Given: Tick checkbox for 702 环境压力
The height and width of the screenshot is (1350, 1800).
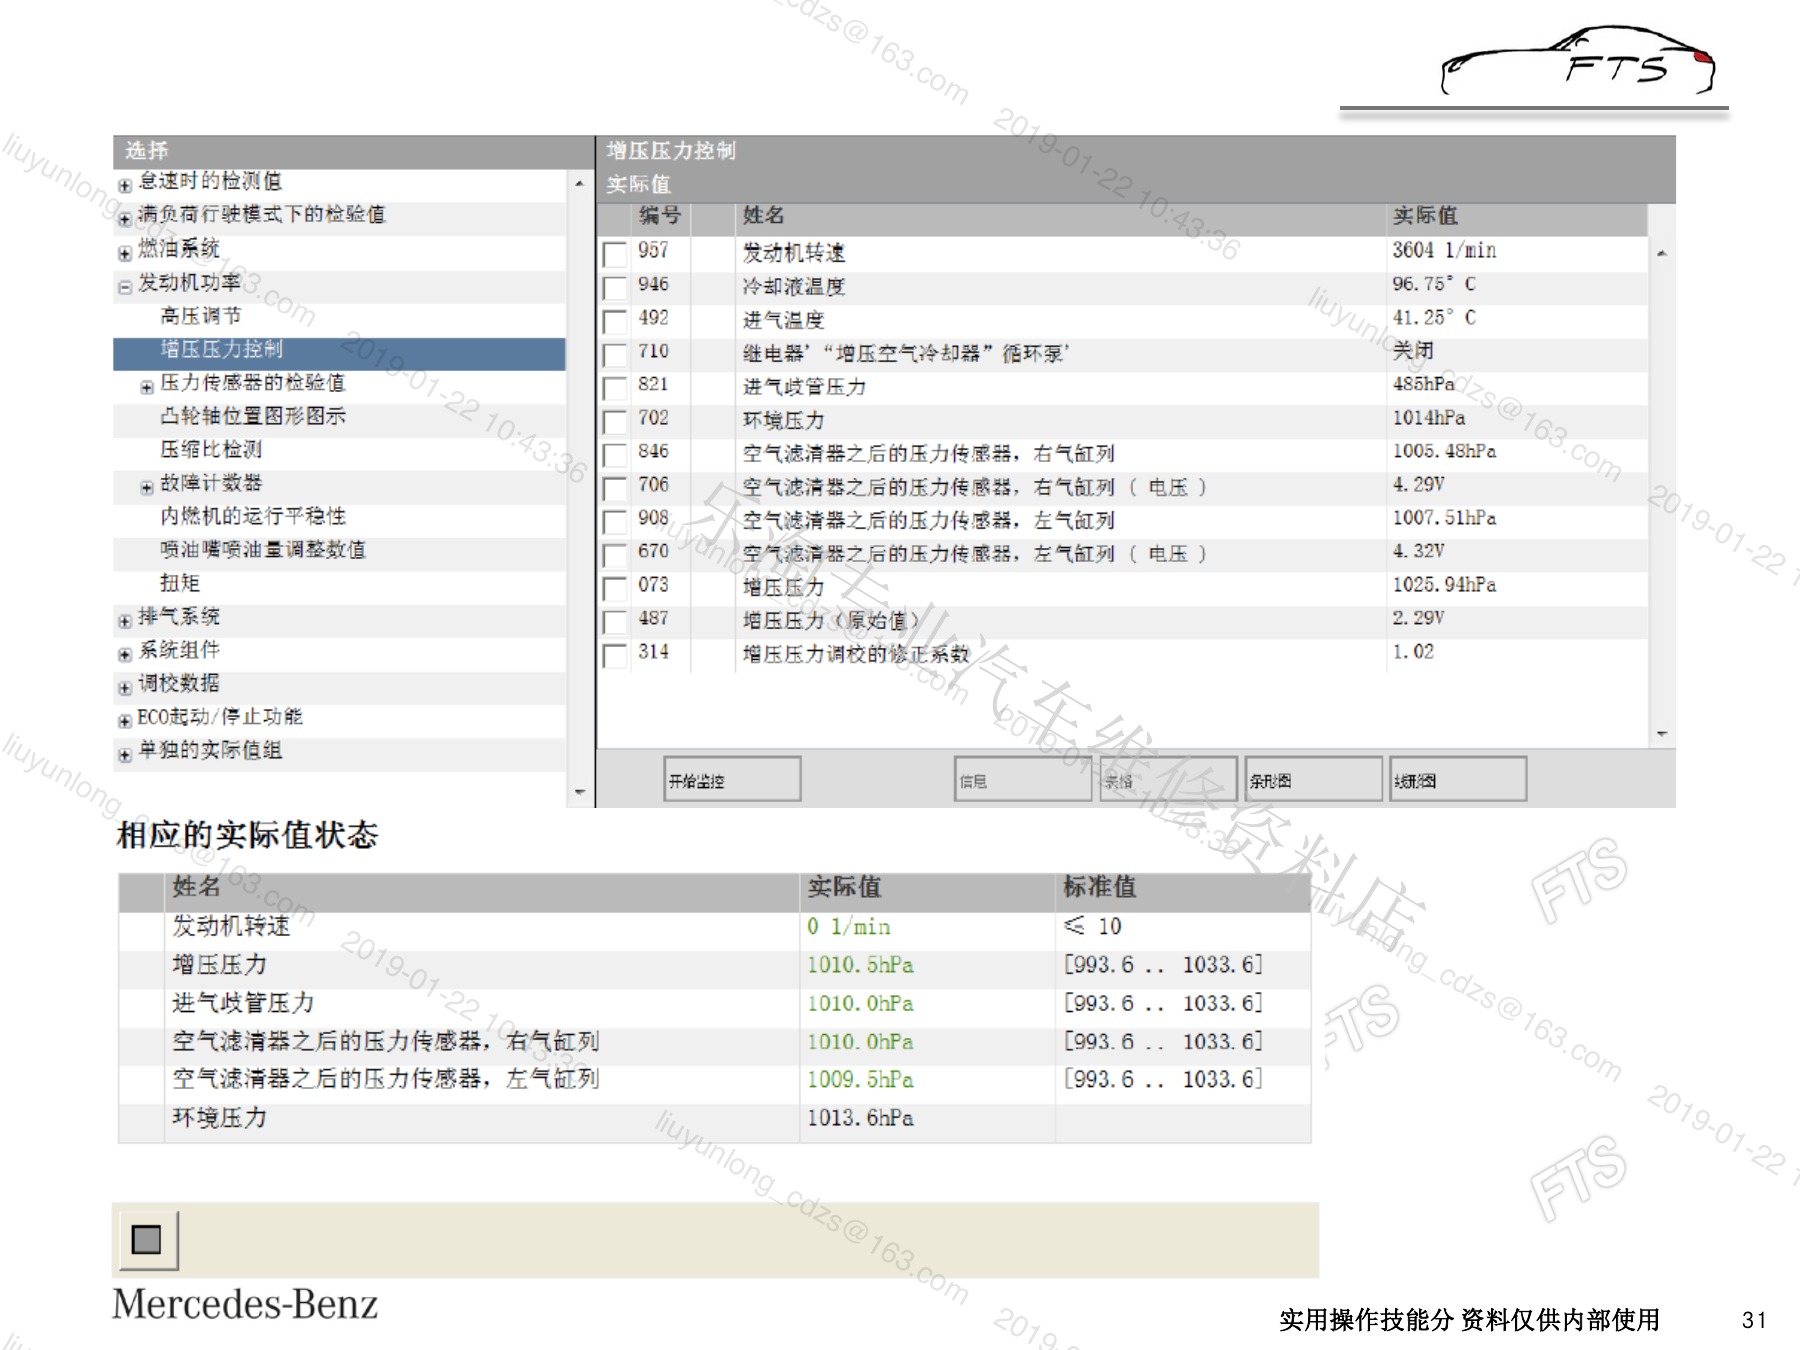Looking at the screenshot, I should point(615,421).
